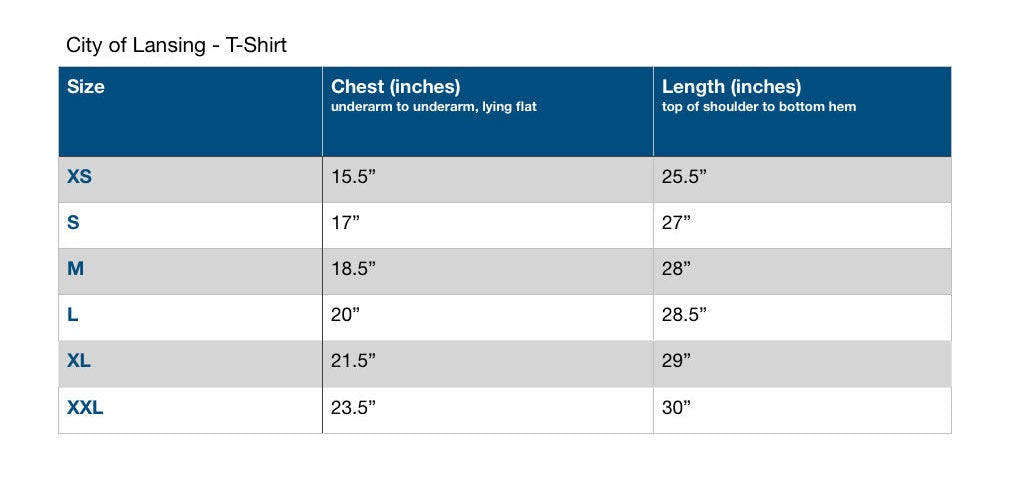Select the 18.5” chest measurement cell
1028x500 pixels.
click(x=488, y=271)
